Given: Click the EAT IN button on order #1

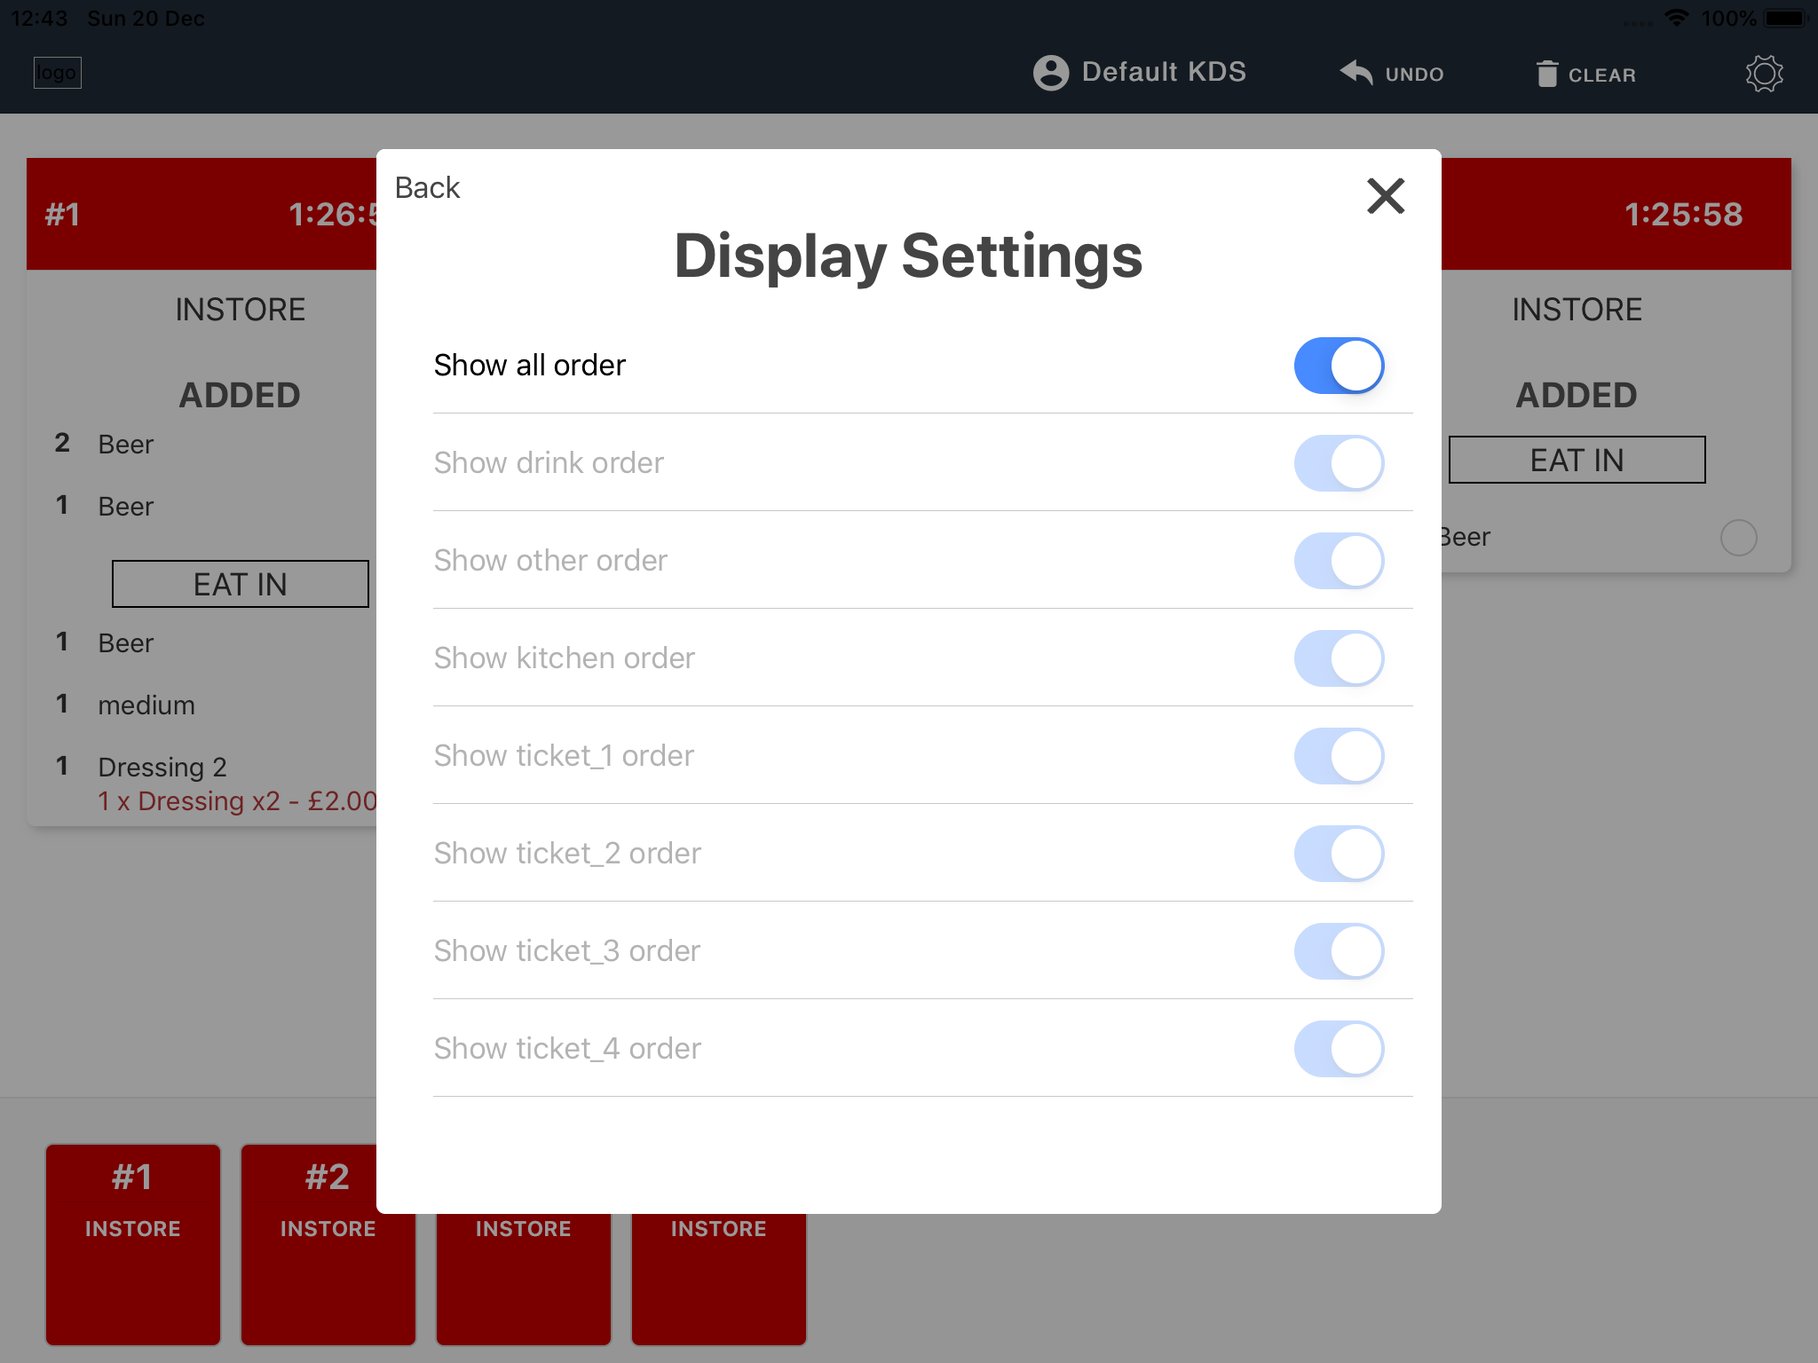Looking at the screenshot, I should click(240, 583).
